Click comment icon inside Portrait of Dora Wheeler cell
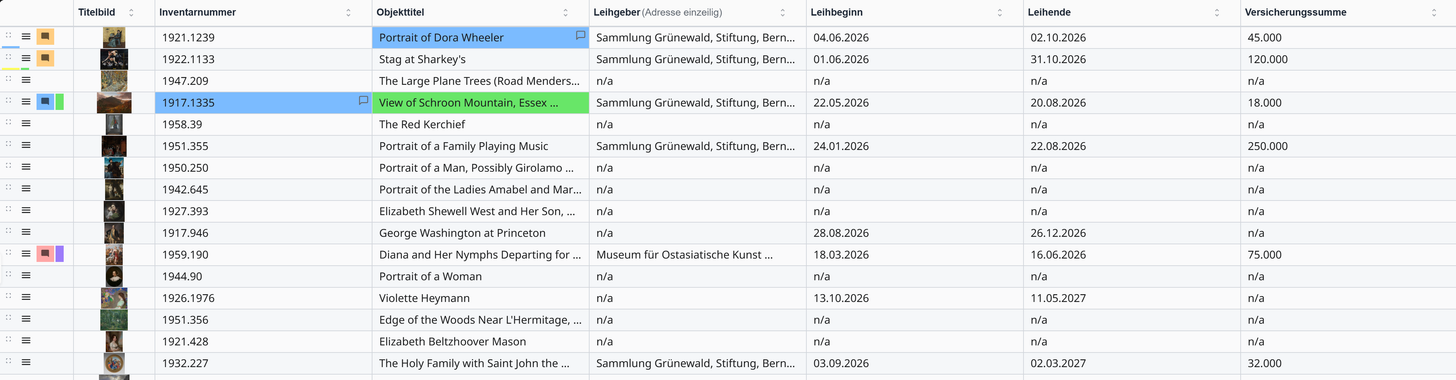Screen dimensions: 1456x380 point(580,36)
